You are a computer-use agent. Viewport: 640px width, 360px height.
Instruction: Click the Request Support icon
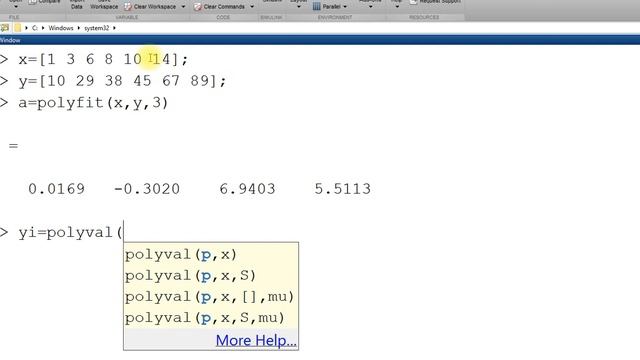[413, 2]
